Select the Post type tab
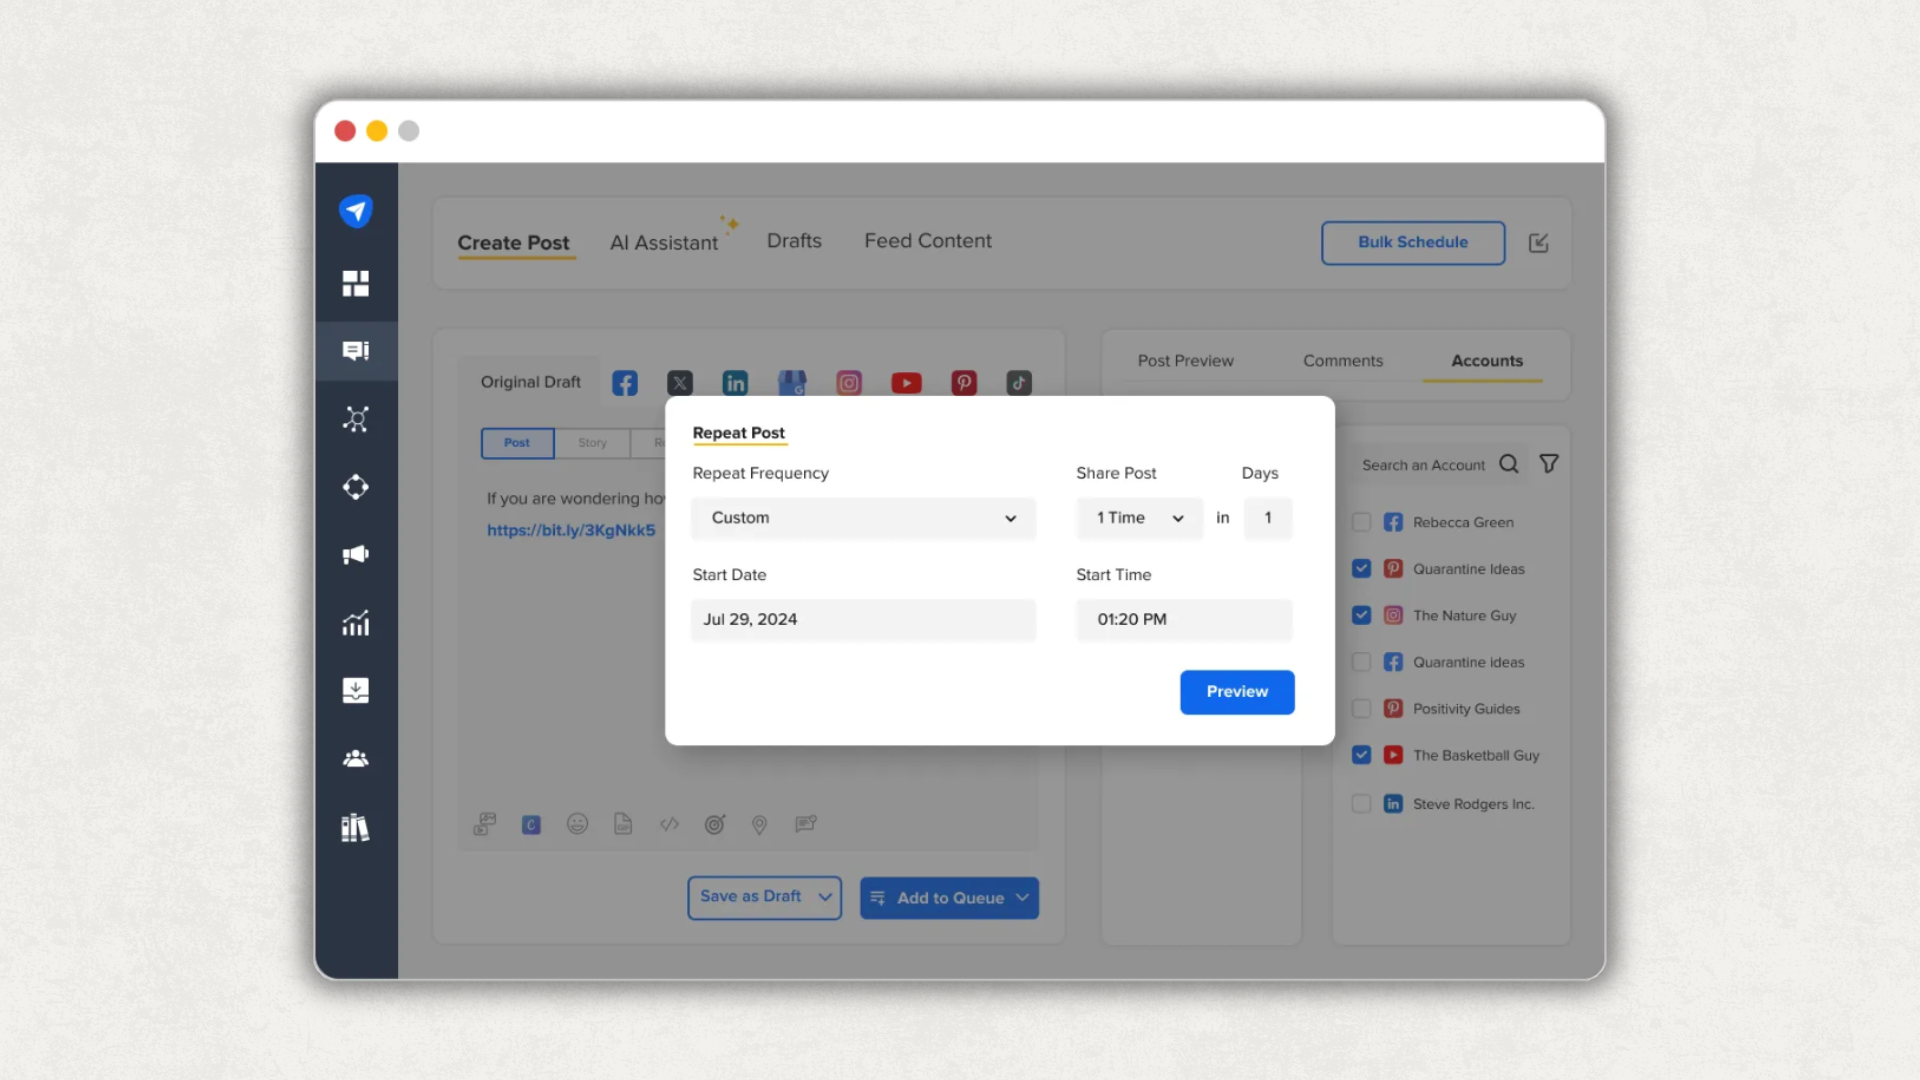This screenshot has height=1080, width=1920. coord(517,443)
